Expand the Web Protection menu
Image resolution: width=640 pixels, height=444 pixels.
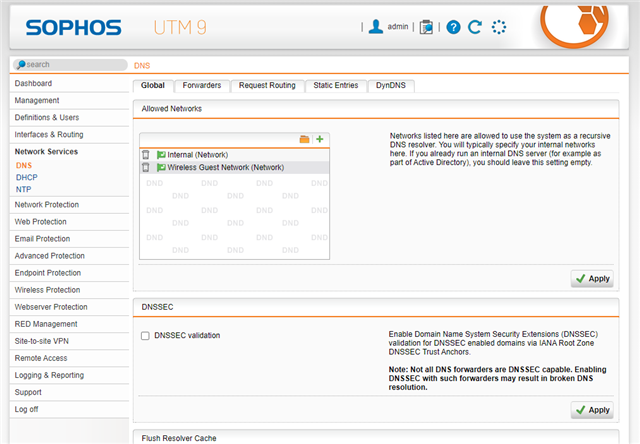coord(69,222)
